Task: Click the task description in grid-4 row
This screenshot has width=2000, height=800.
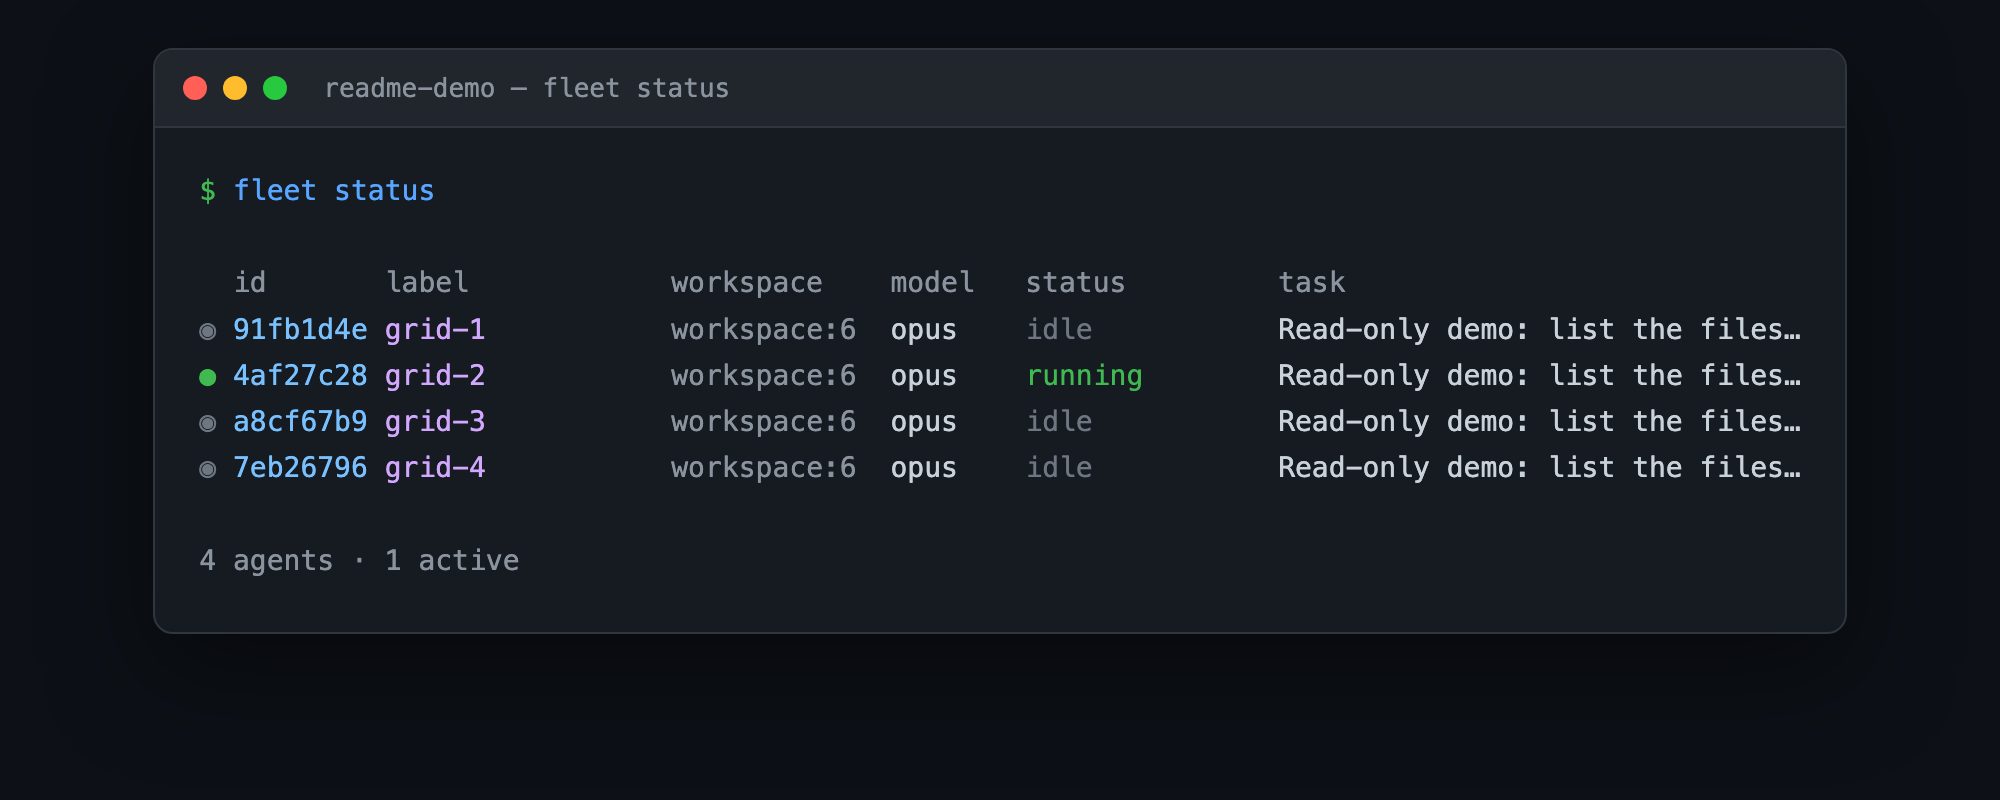Action: 1540,468
